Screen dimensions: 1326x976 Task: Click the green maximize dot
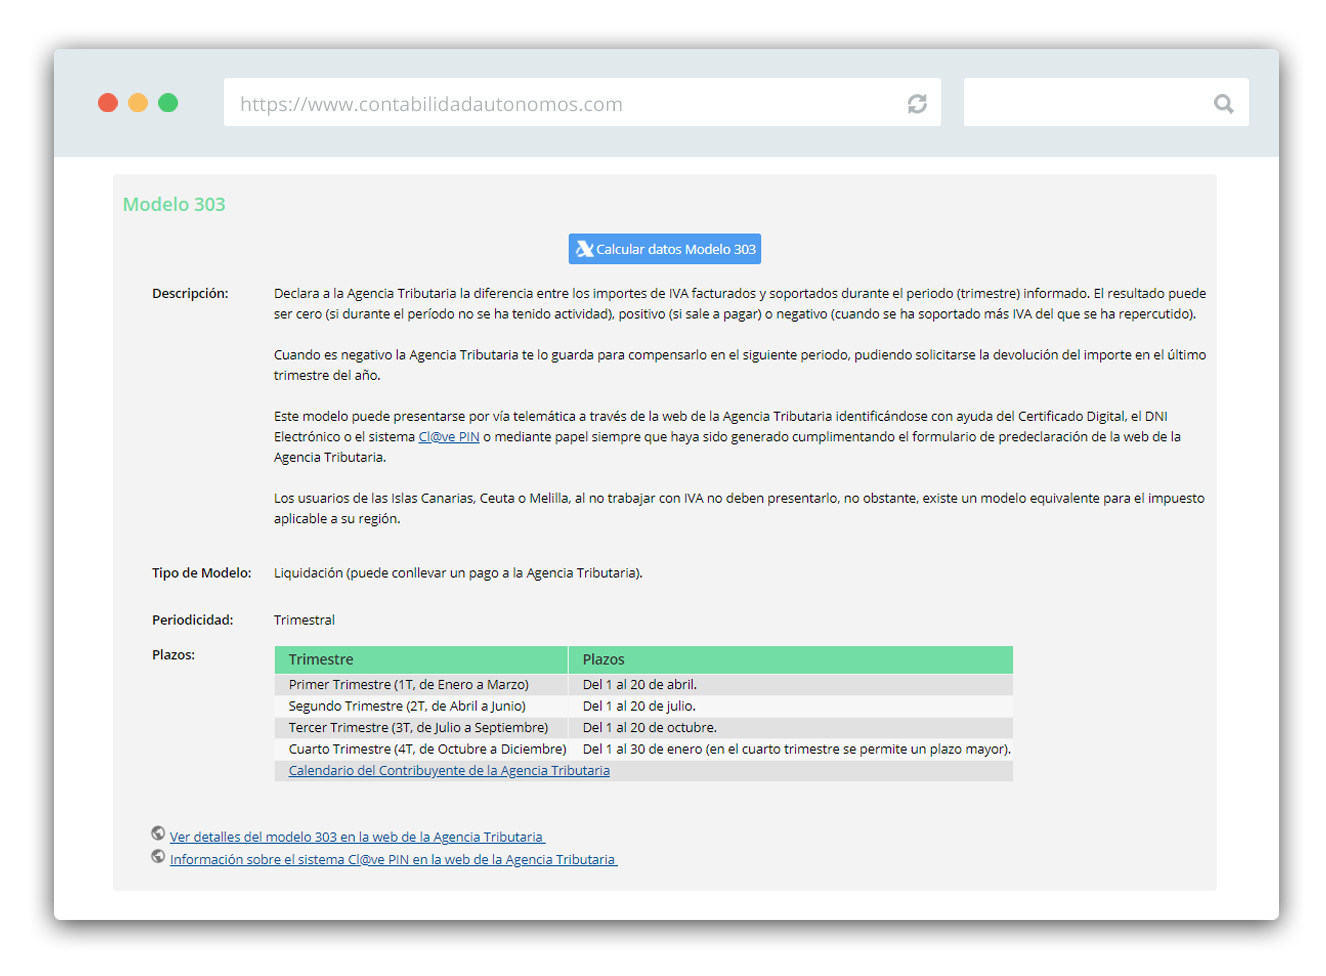(x=168, y=103)
